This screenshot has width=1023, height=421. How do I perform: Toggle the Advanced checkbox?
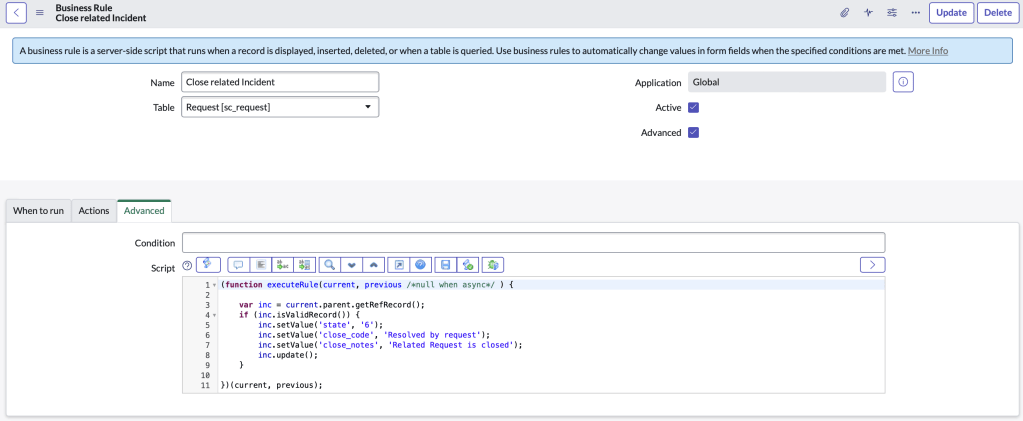(693, 132)
